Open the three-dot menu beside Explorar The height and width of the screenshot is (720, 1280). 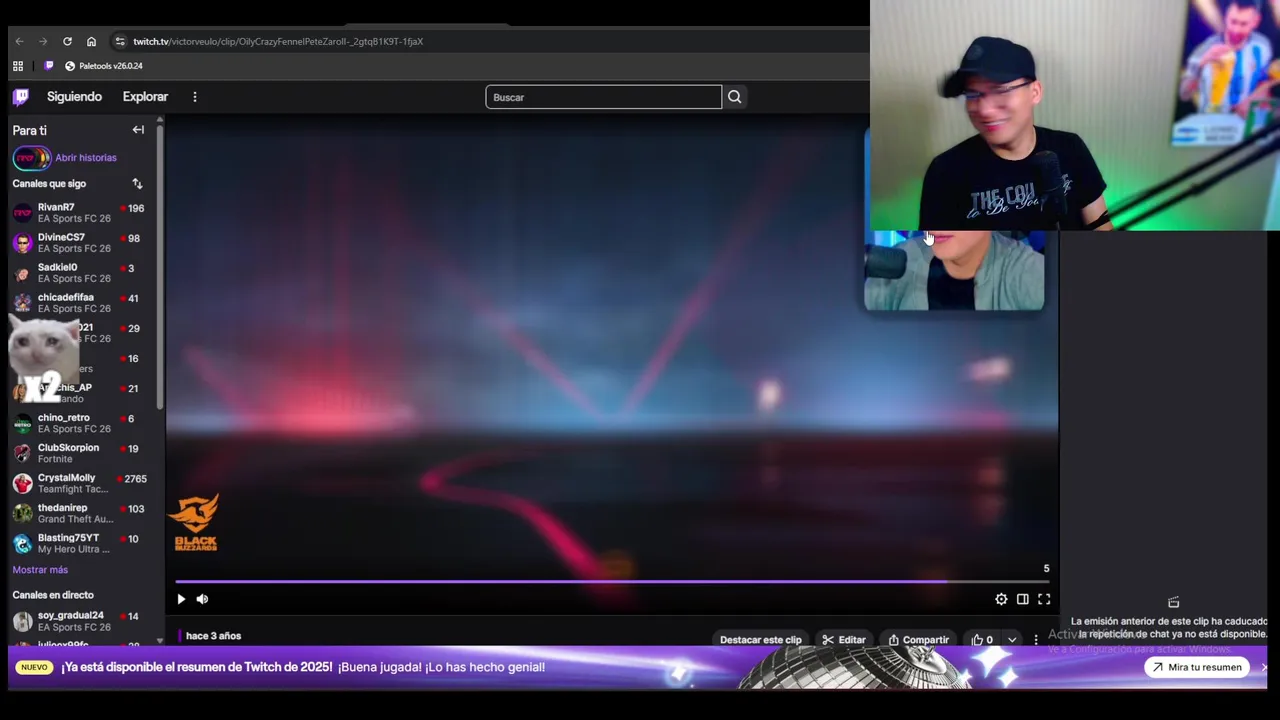tap(195, 97)
